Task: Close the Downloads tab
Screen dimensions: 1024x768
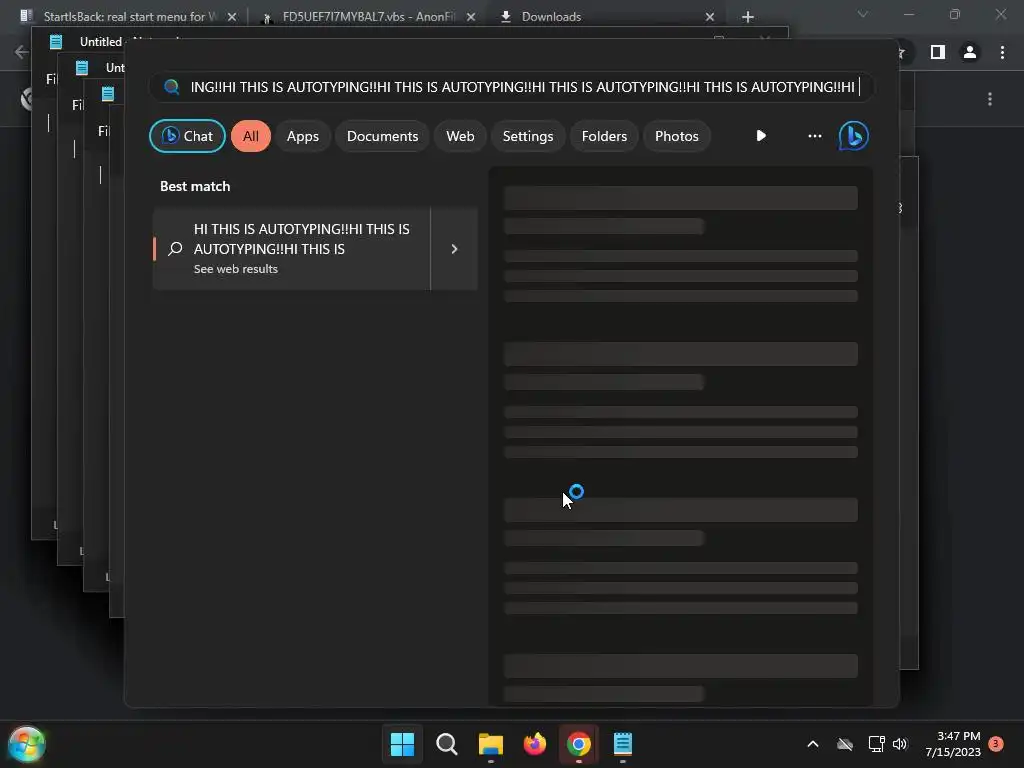Action: pos(710,17)
